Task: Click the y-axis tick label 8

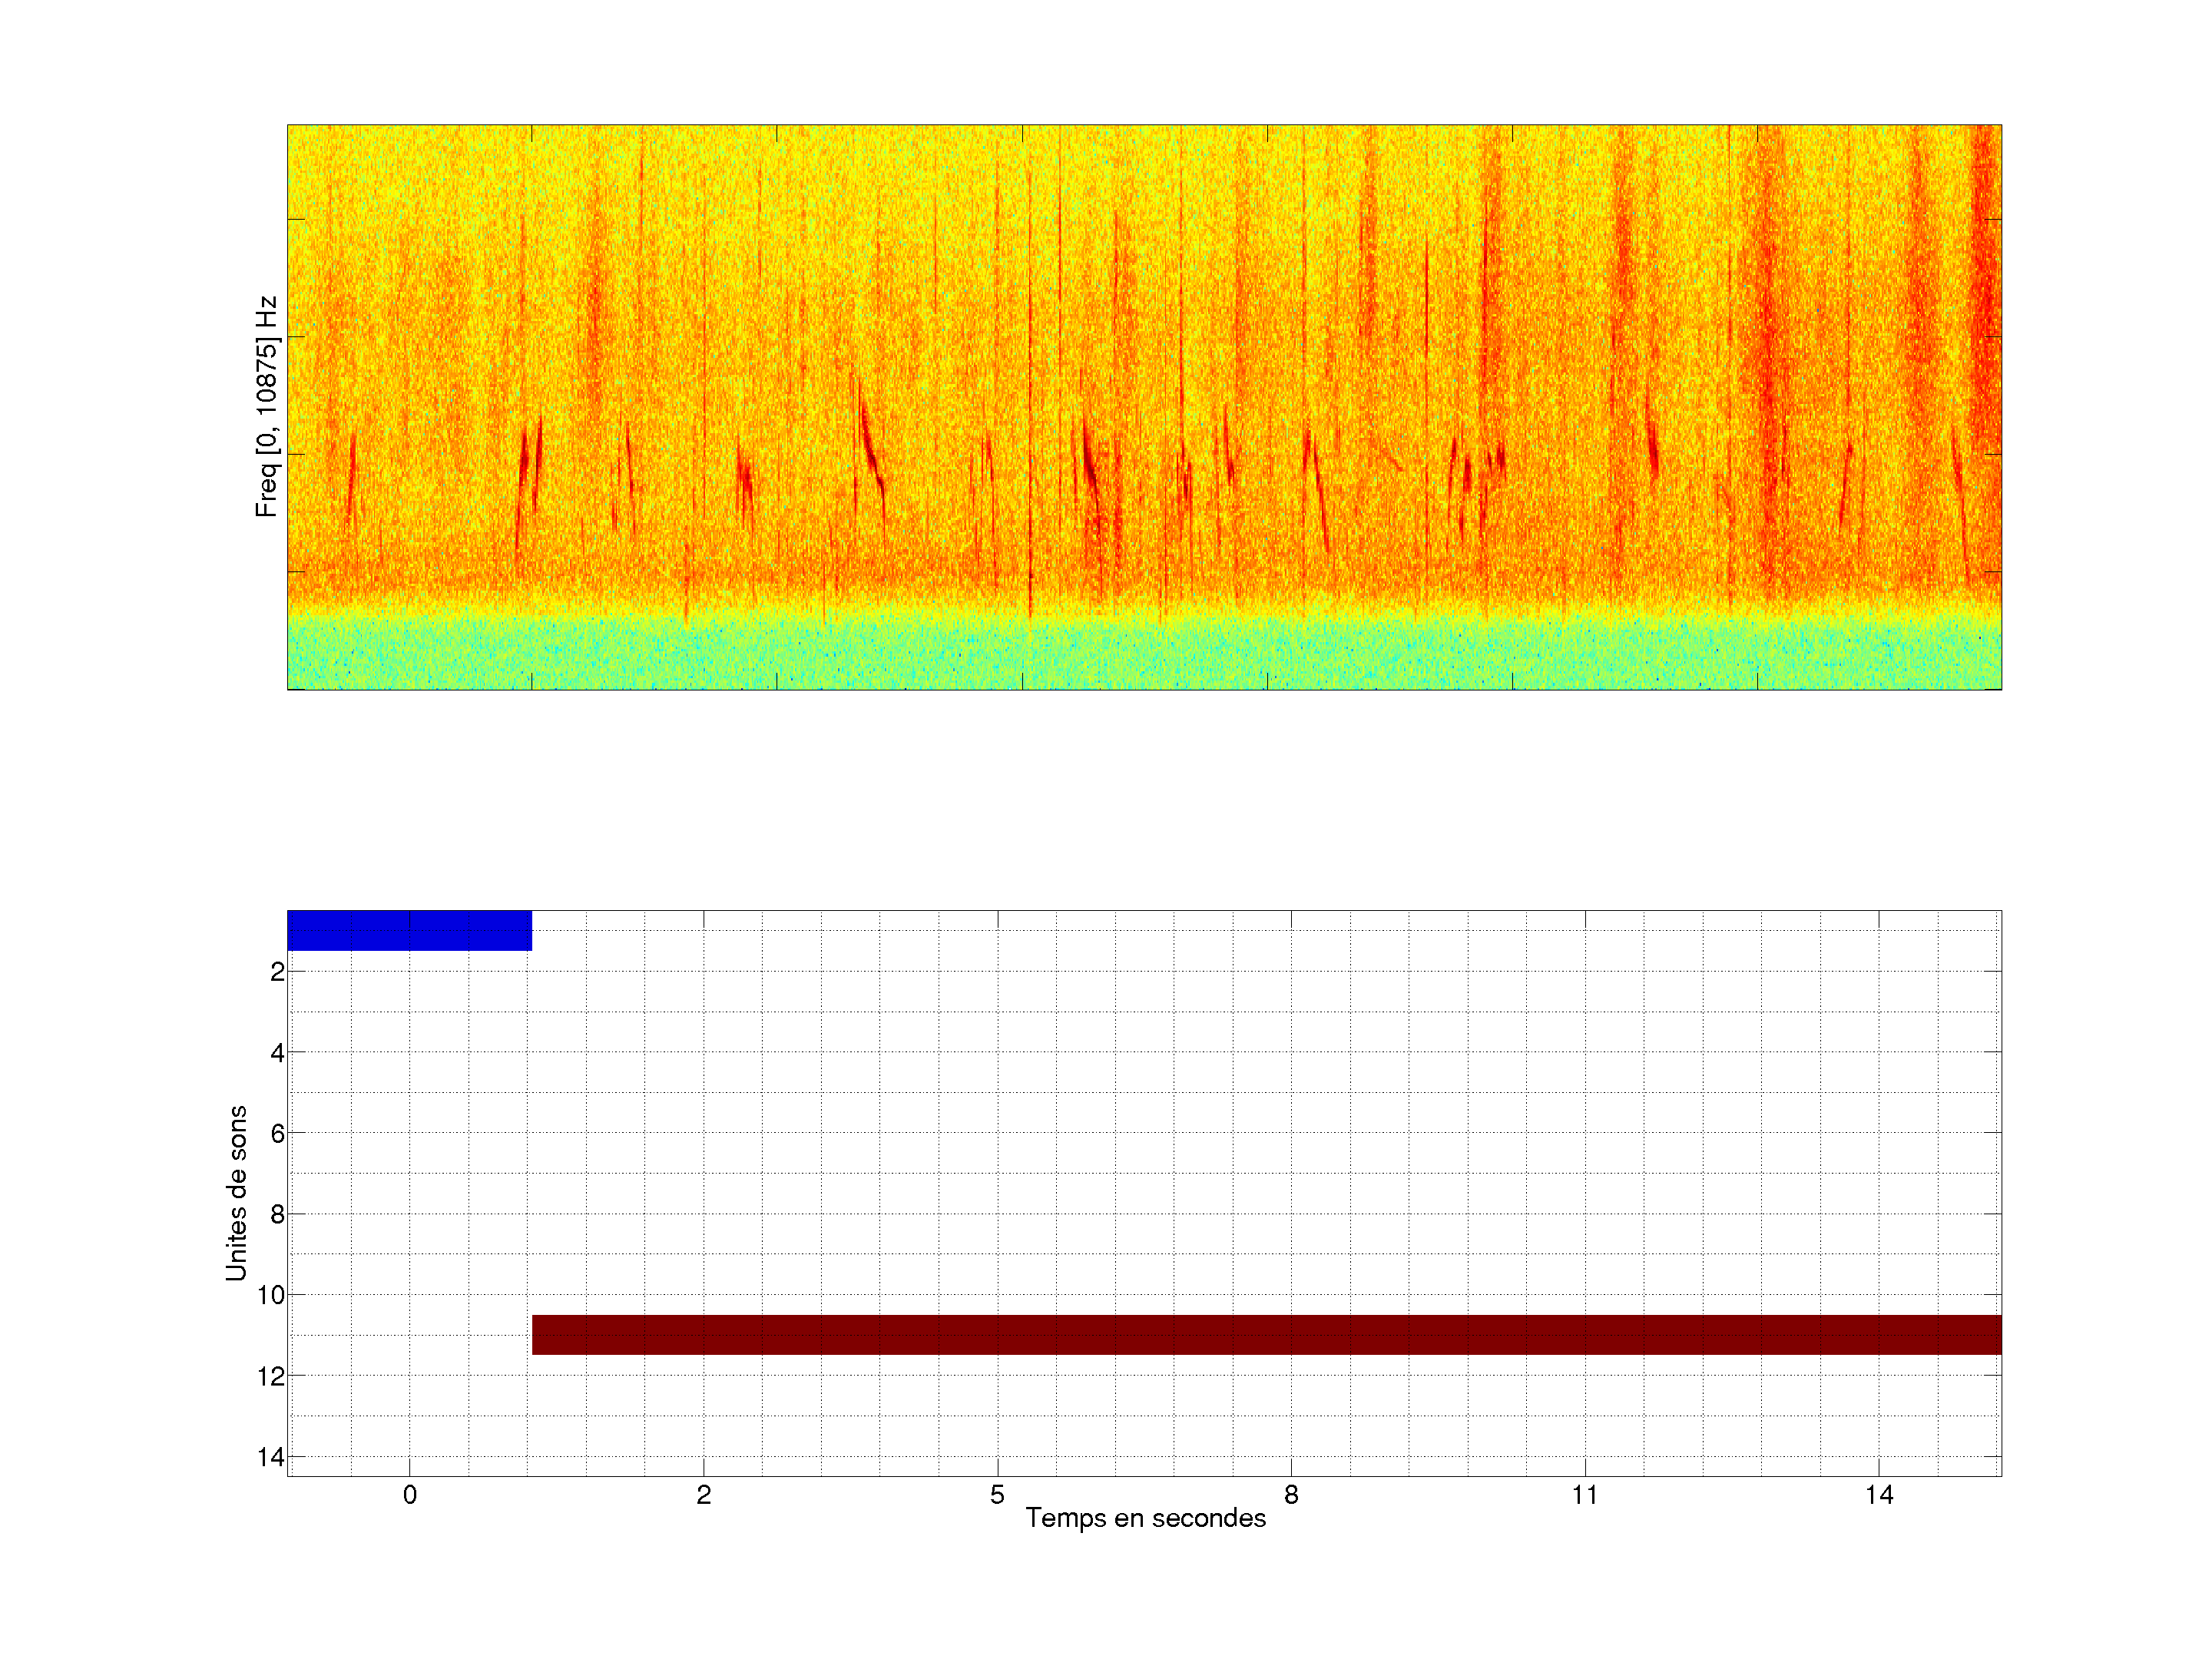Action: pyautogui.click(x=277, y=1215)
